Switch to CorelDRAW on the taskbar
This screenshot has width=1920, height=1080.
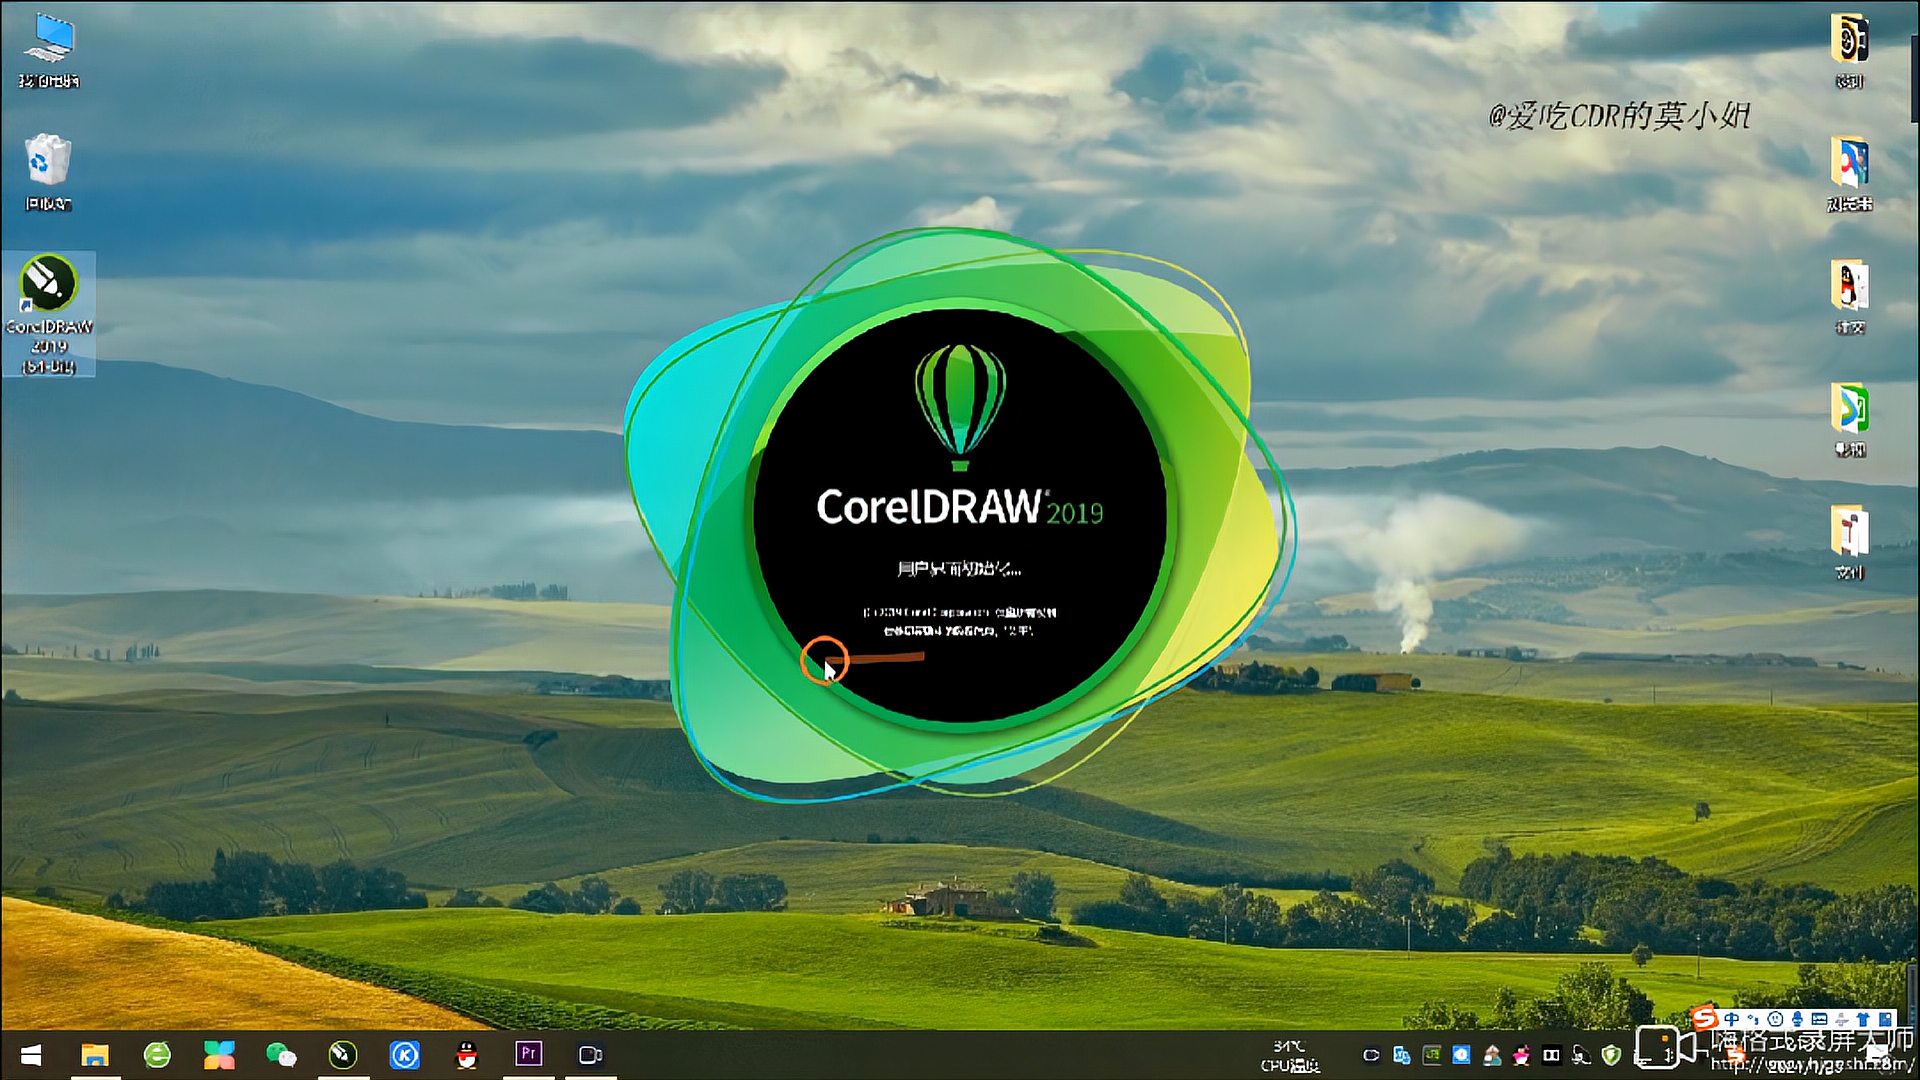point(343,1055)
